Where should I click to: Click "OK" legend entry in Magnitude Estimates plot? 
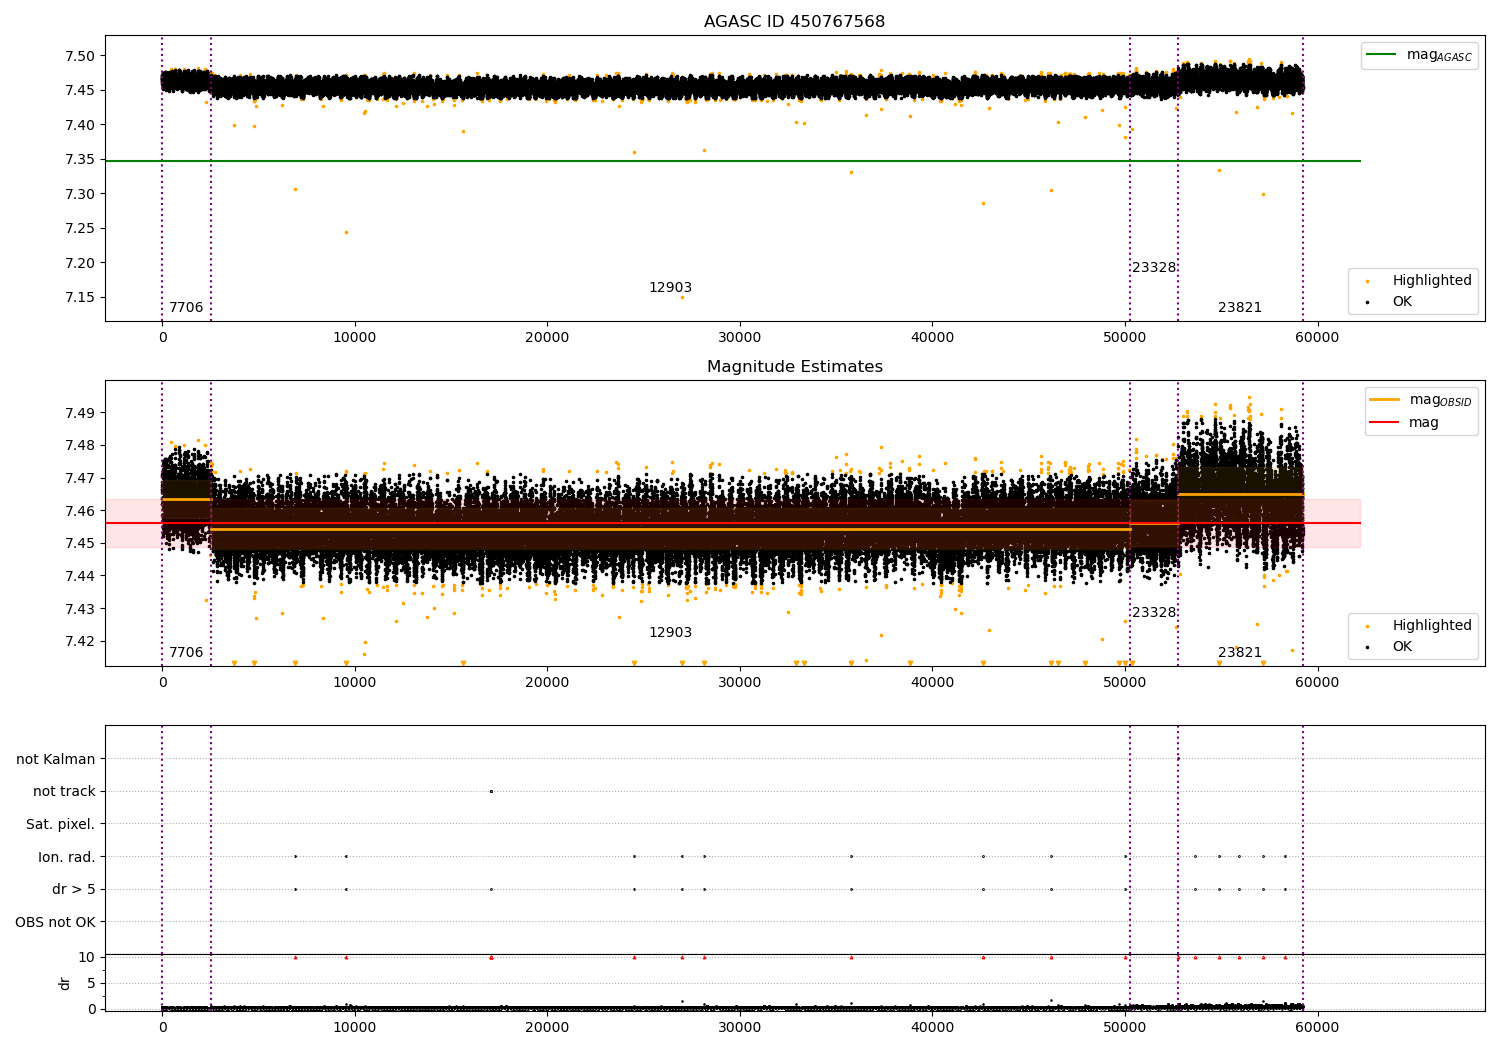(1402, 646)
